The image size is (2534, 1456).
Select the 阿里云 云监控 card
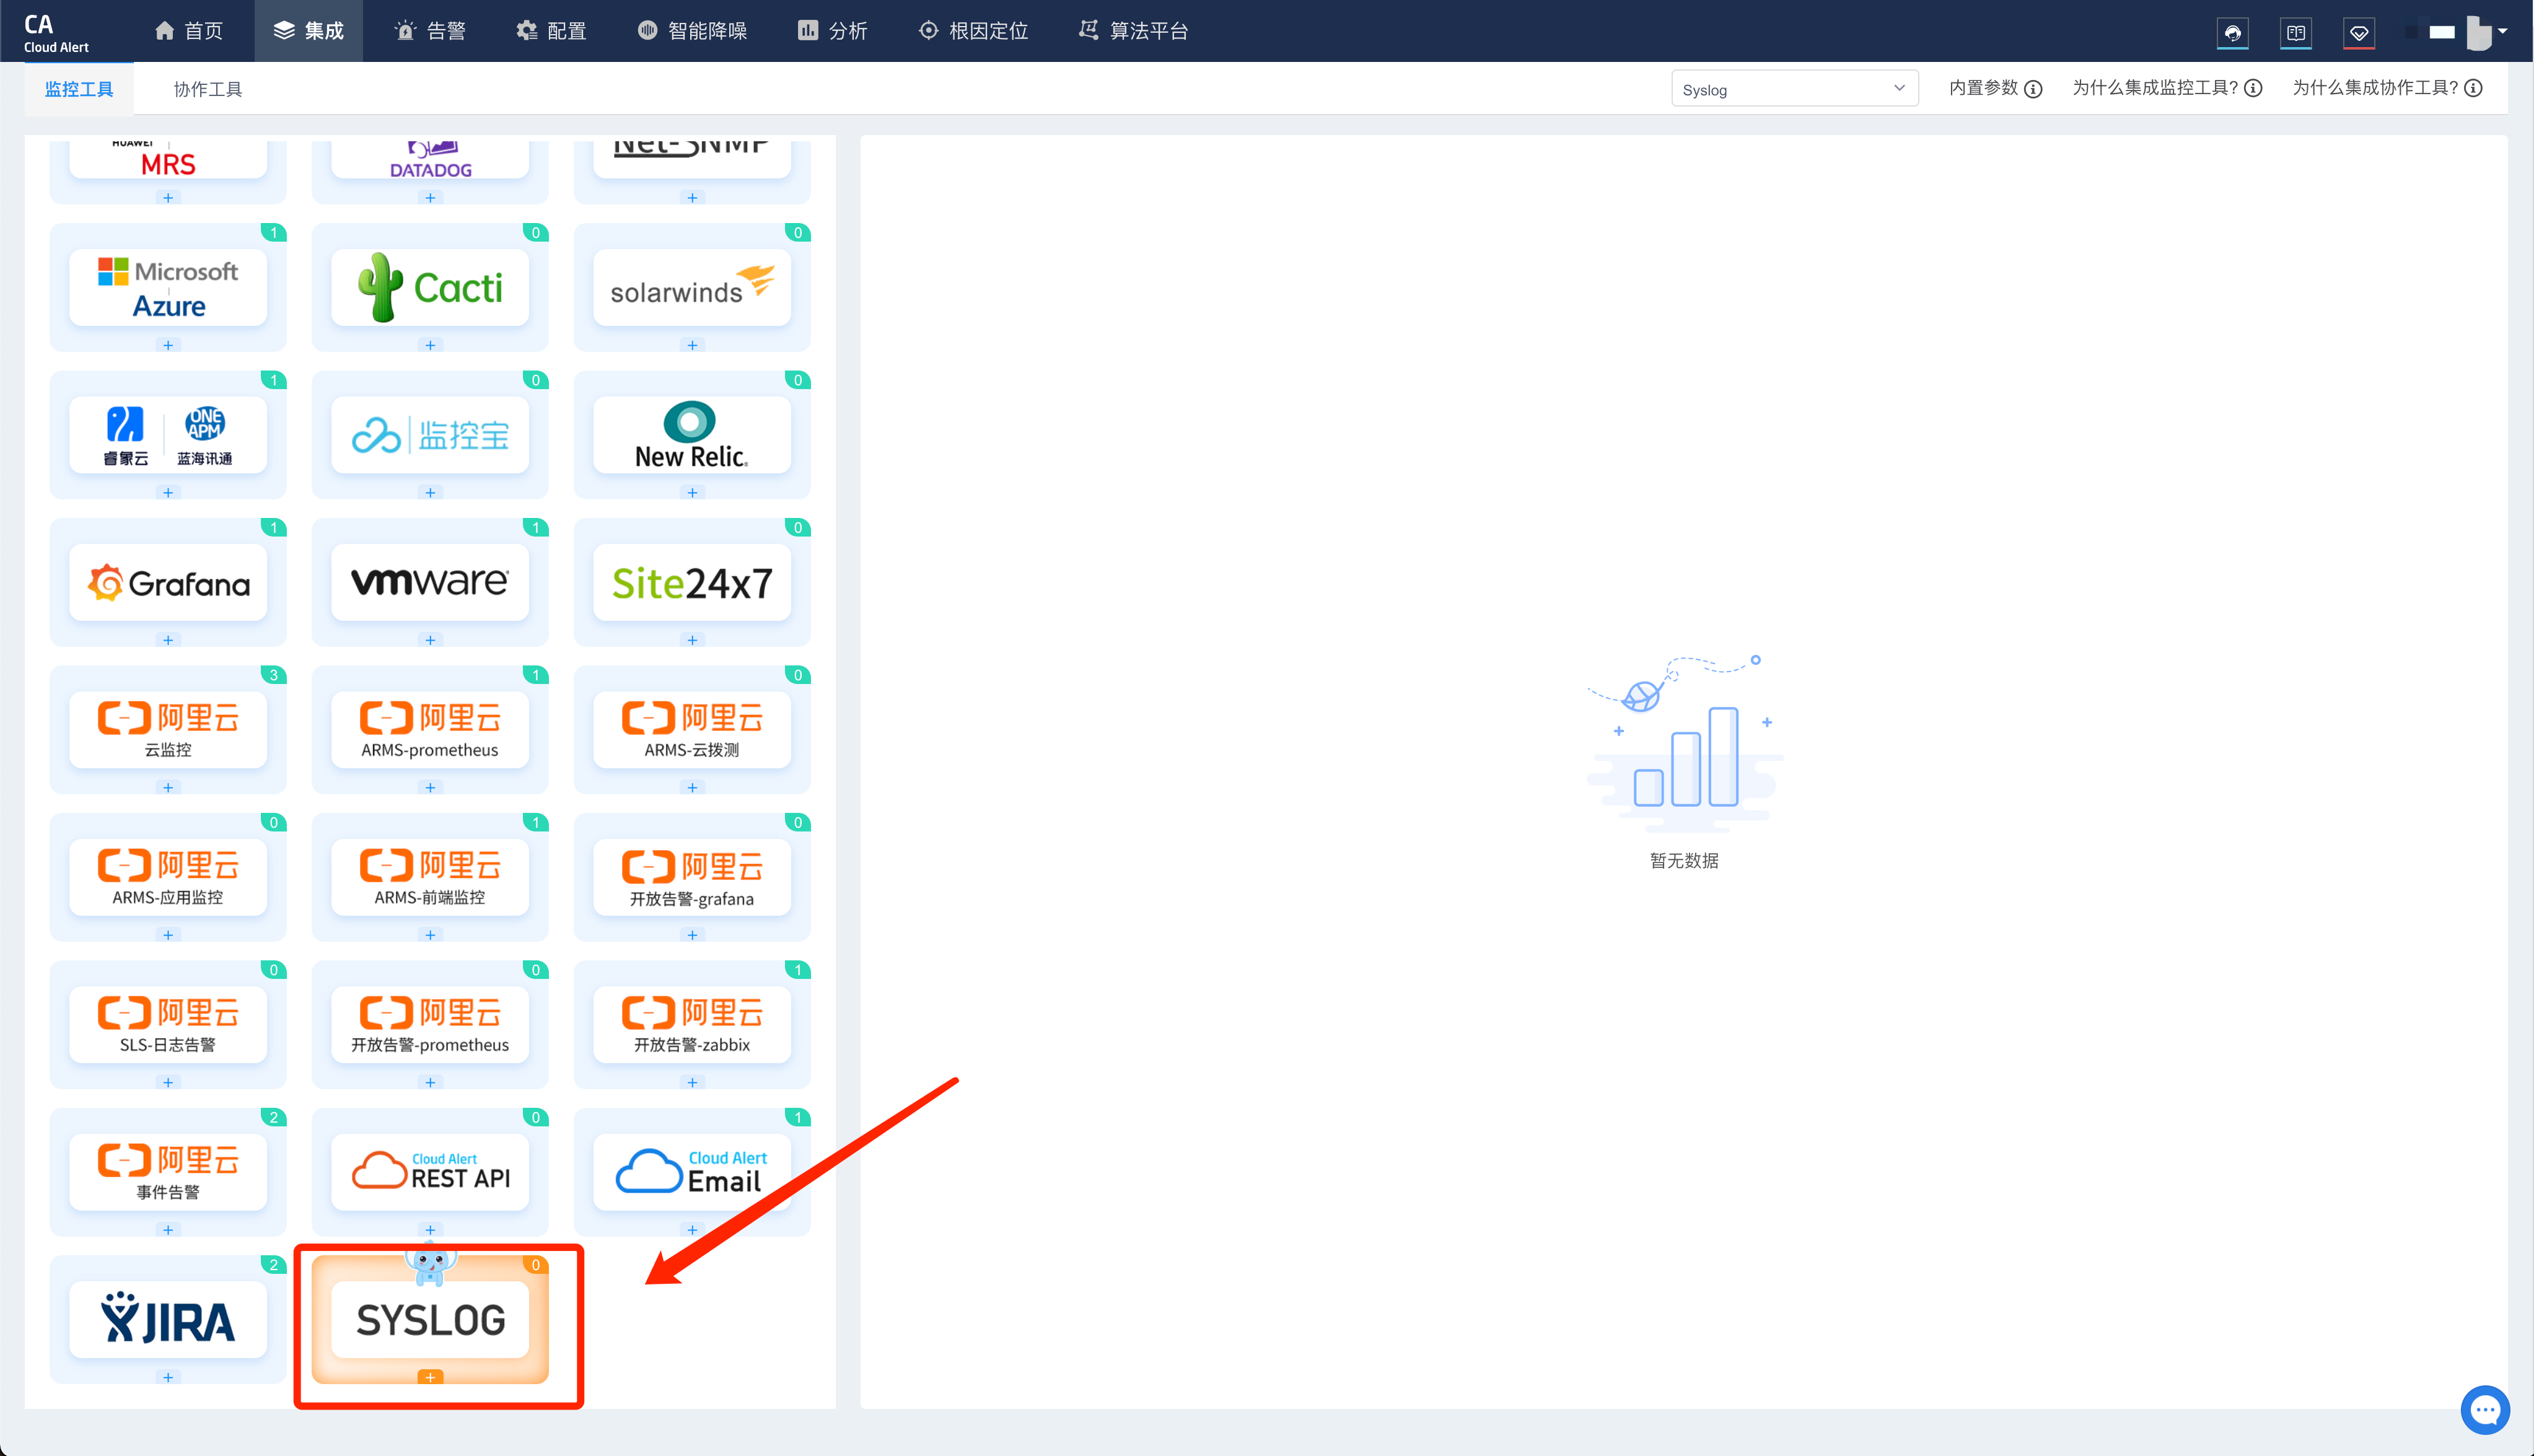[168, 730]
